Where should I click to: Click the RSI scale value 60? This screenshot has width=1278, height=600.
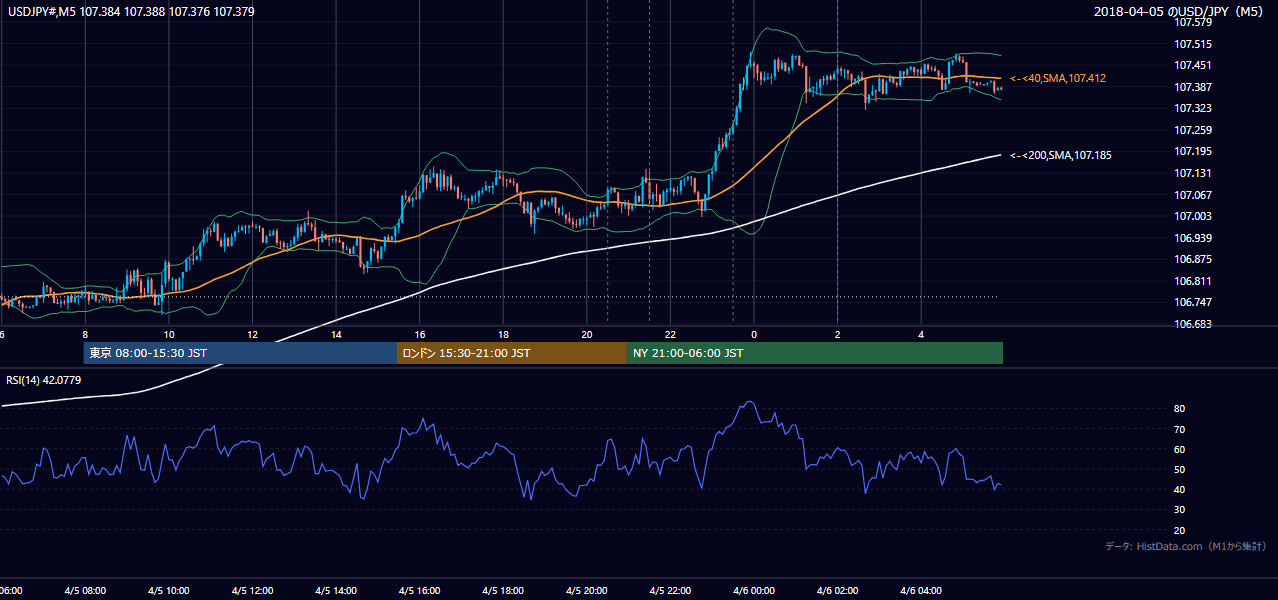1180,449
